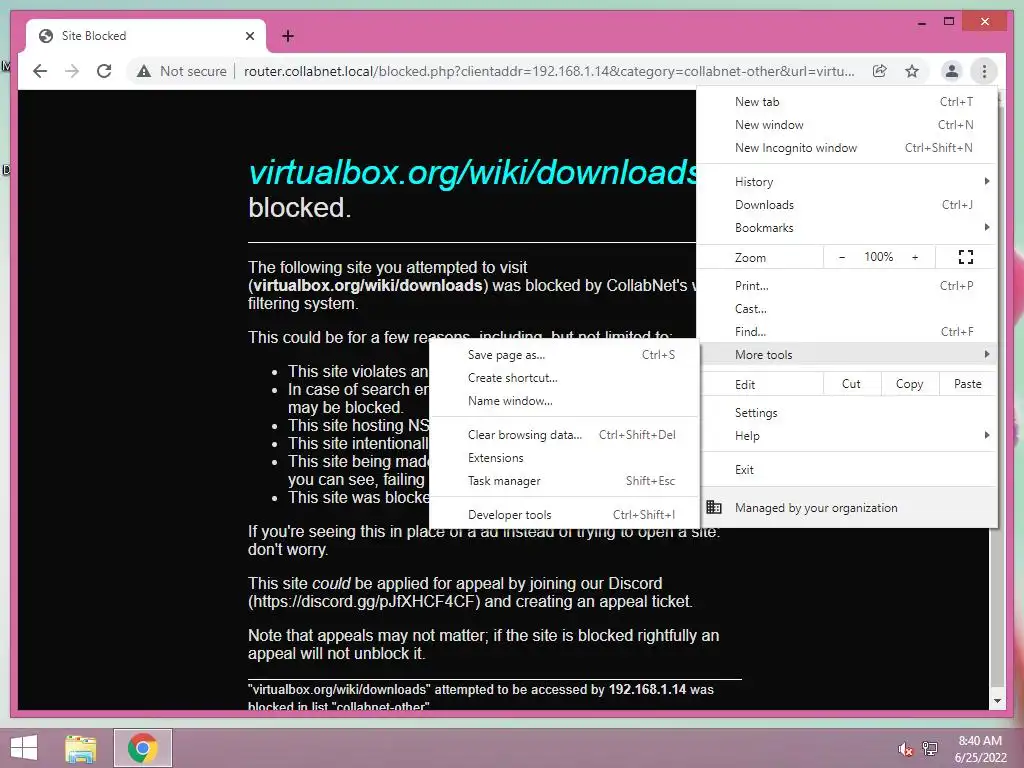Click the organization building icon
This screenshot has width=1024, height=768.
coord(714,507)
